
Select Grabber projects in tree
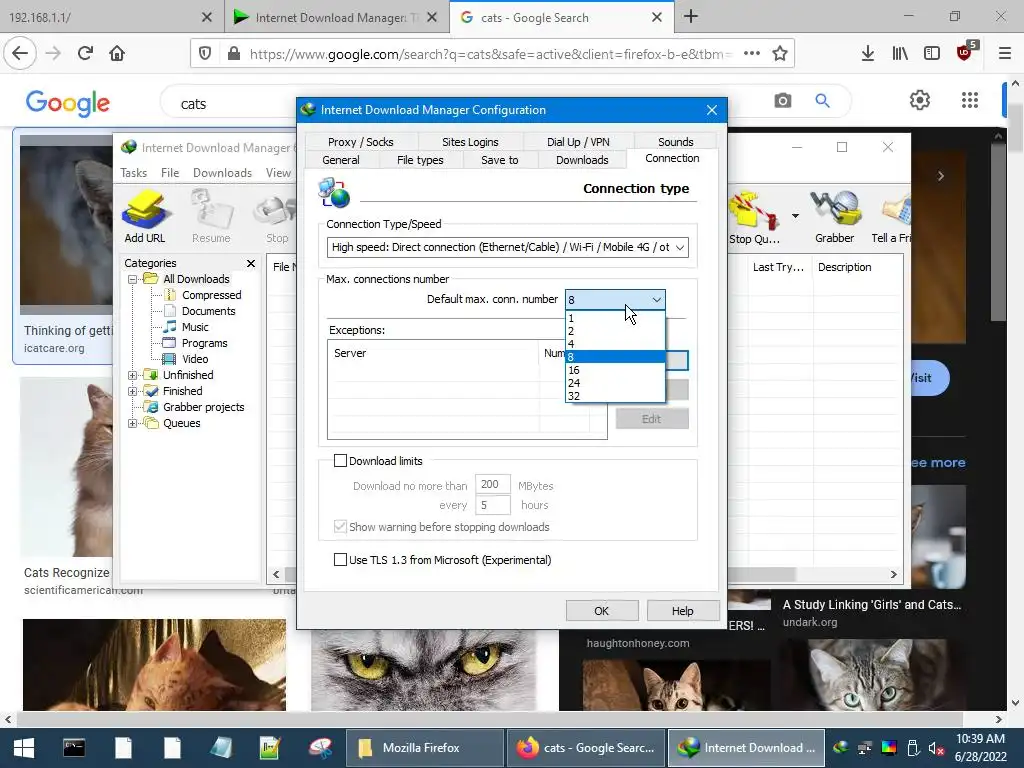click(203, 408)
